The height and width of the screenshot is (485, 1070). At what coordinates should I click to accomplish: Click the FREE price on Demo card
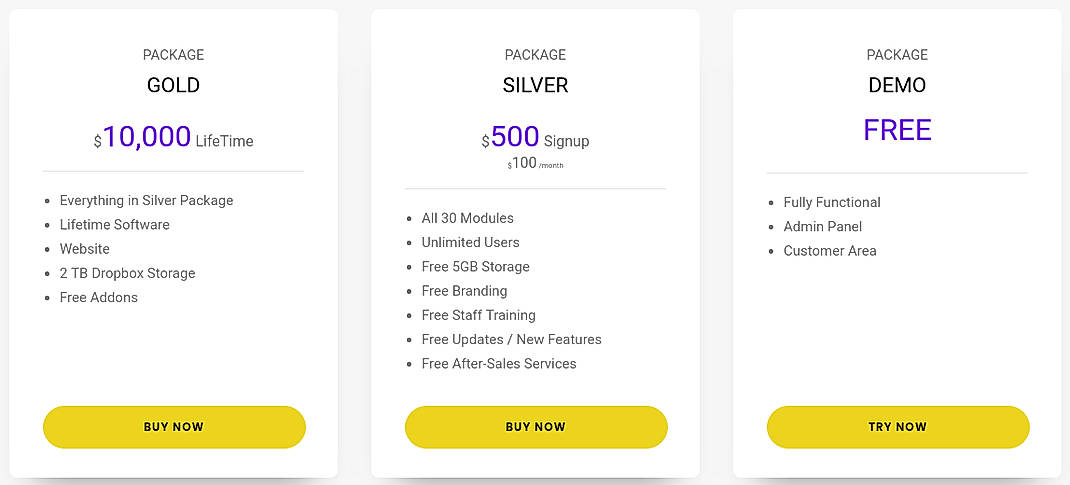(x=897, y=130)
